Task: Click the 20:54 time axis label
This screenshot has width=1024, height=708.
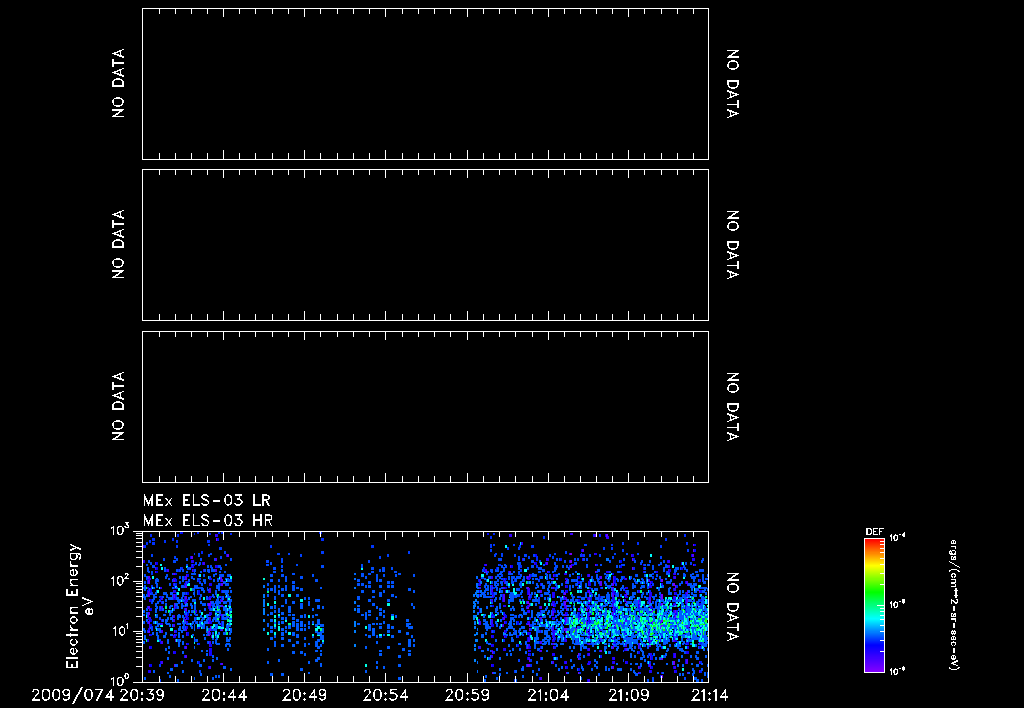Action: click(386, 696)
